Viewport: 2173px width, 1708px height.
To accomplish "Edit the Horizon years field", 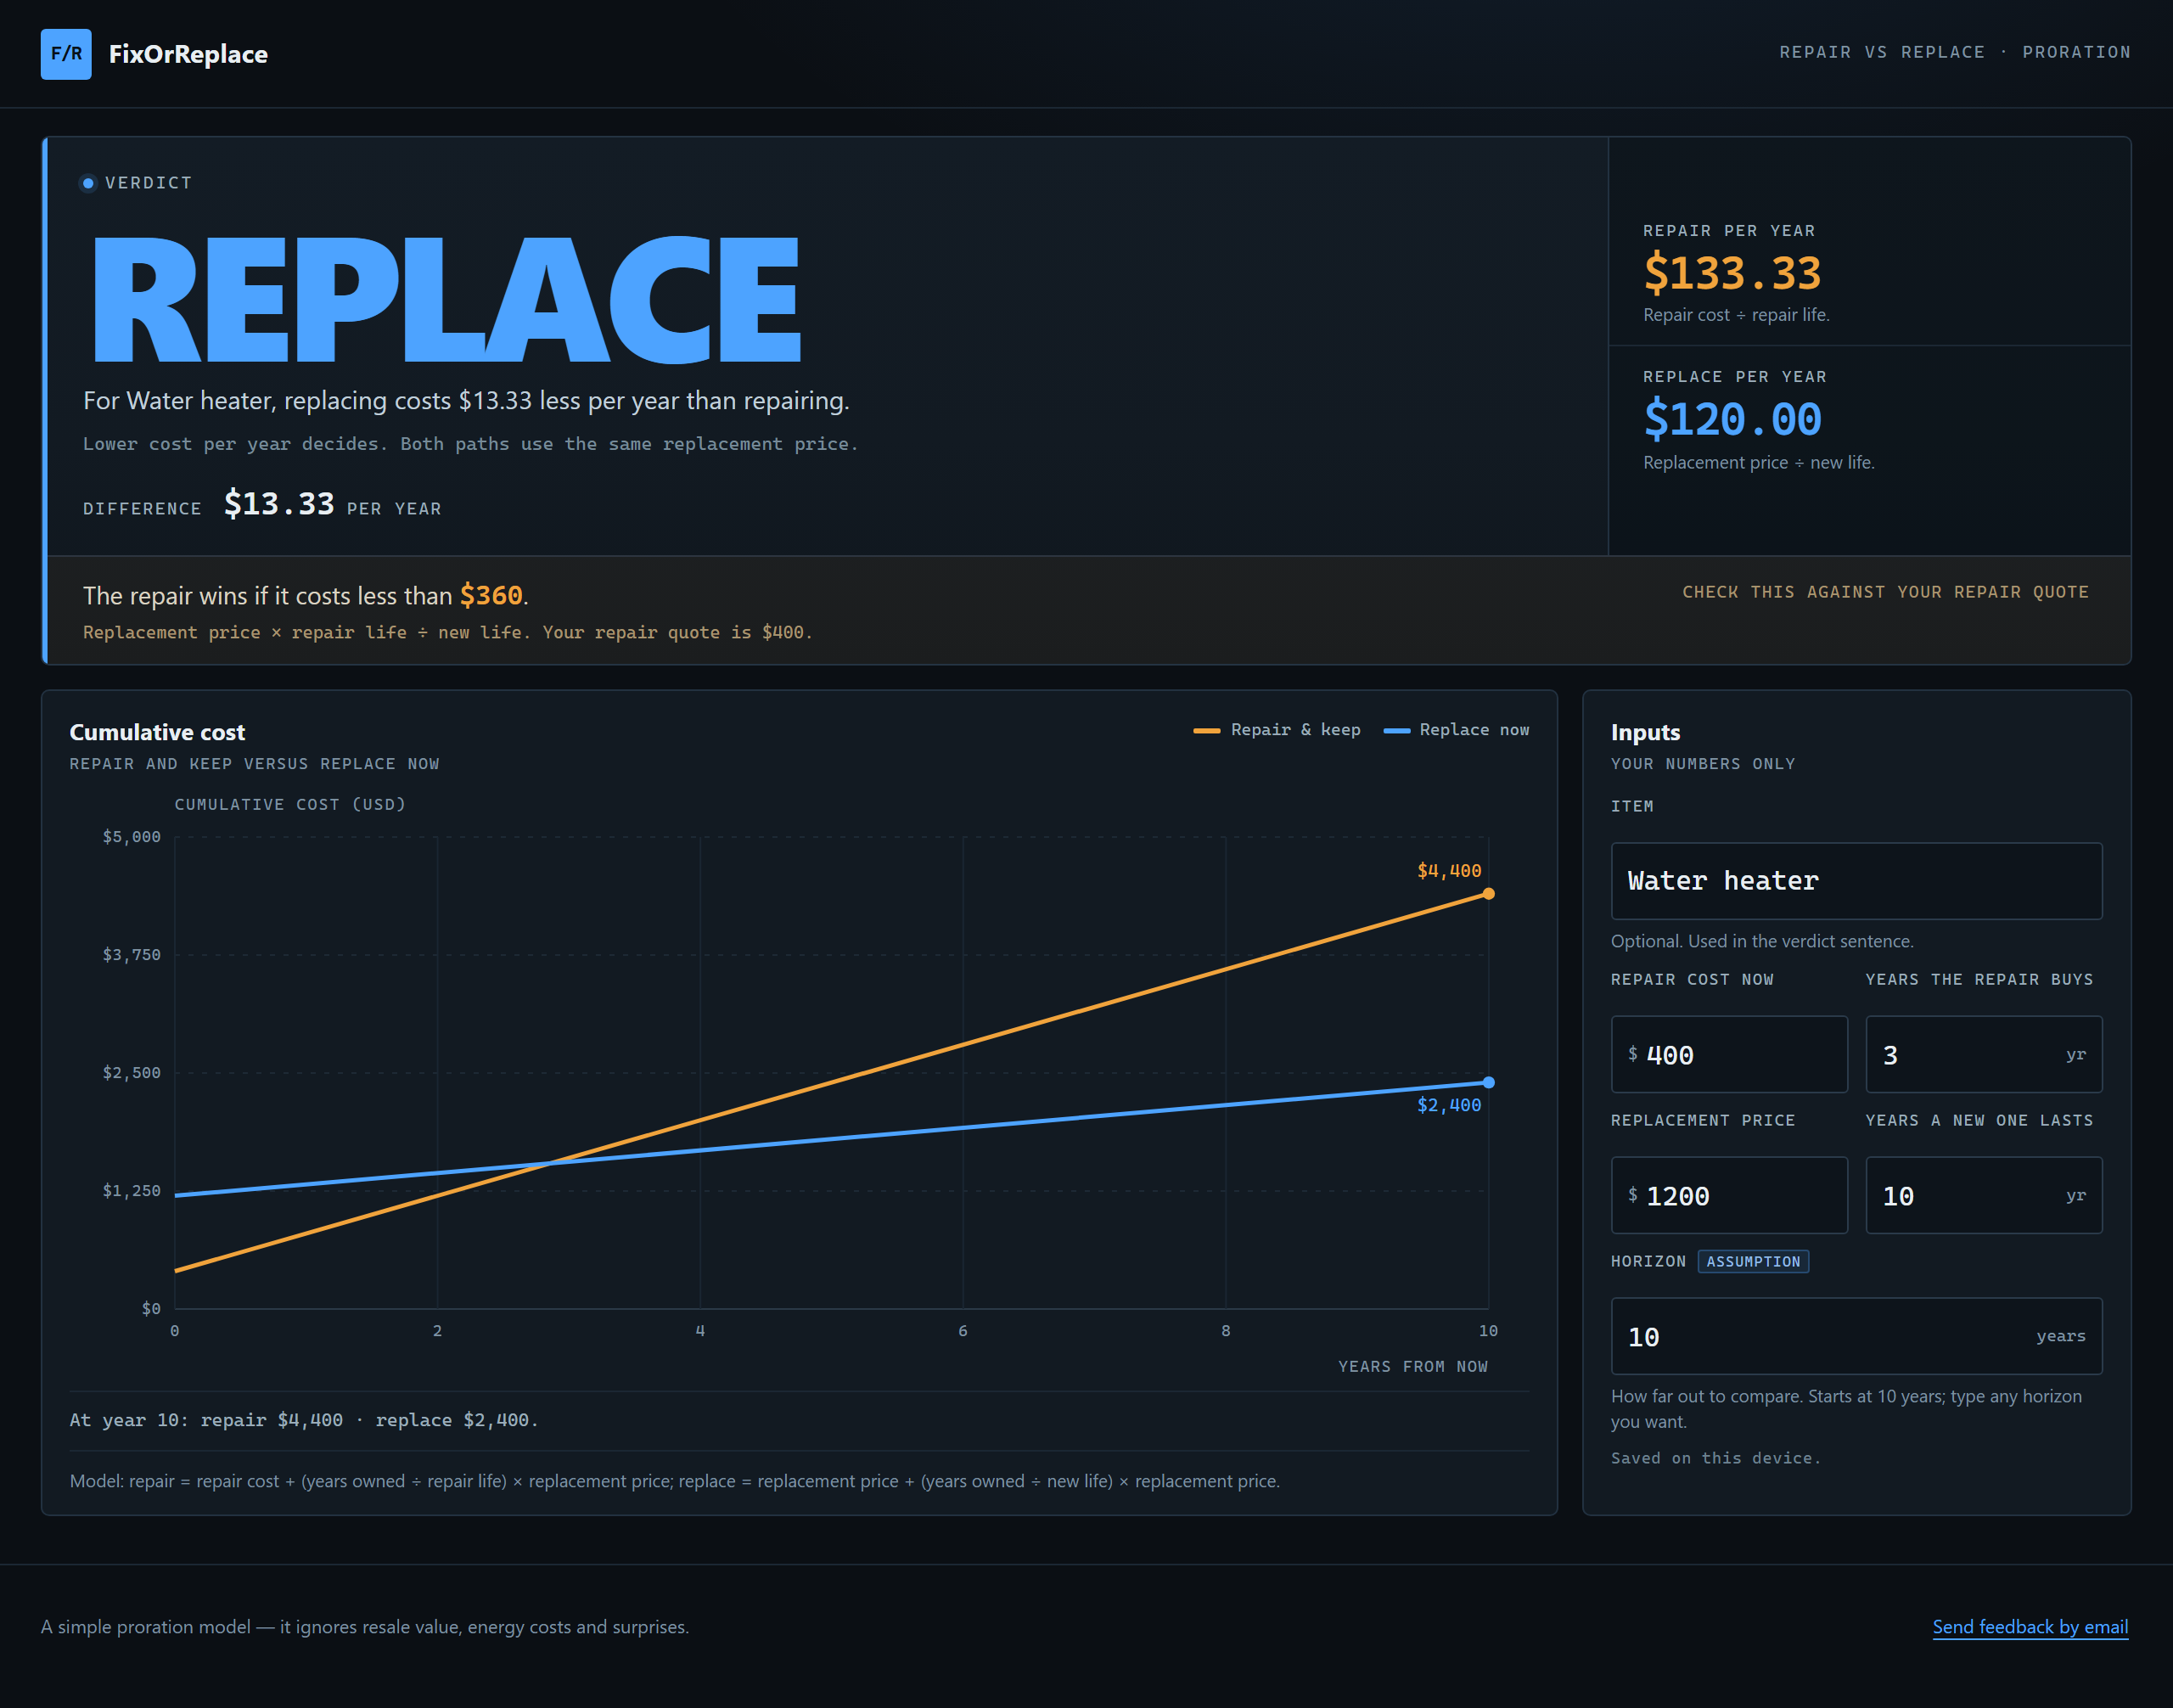I will [x=1856, y=1337].
